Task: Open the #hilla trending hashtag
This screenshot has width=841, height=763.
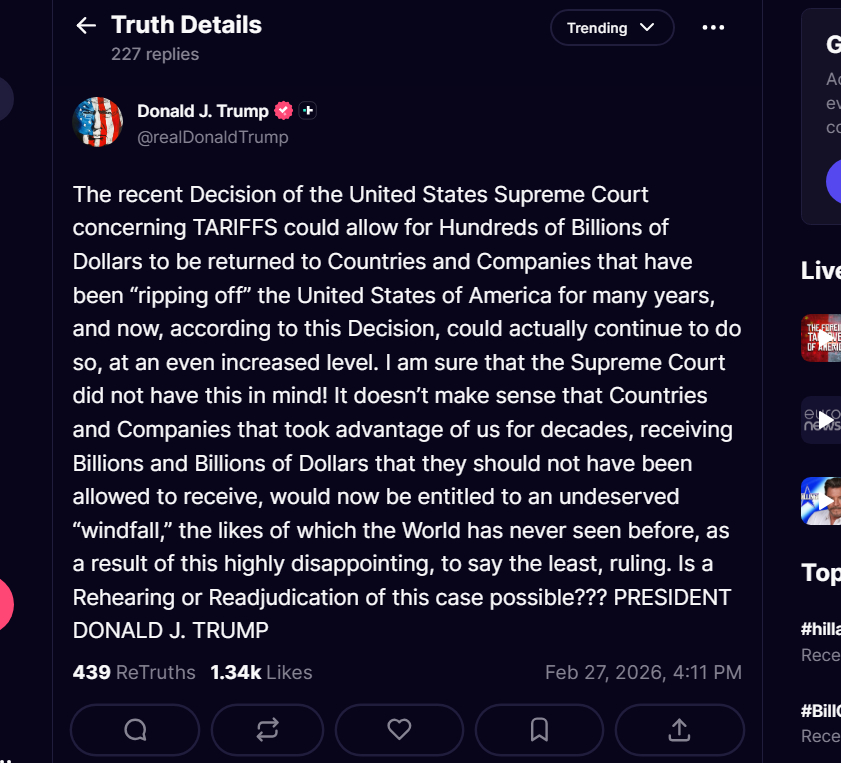Action: 820,629
